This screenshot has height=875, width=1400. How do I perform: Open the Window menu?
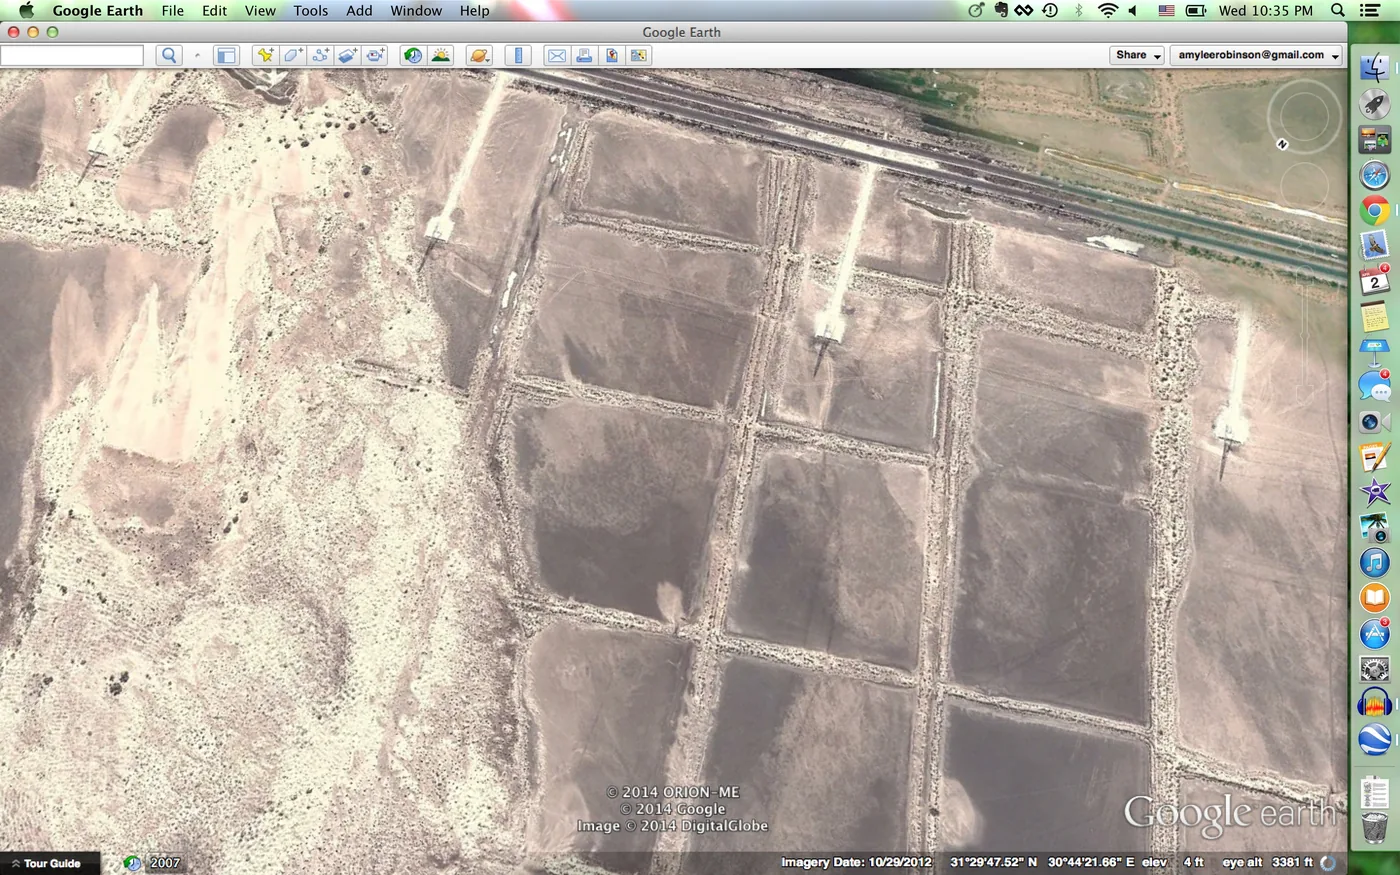[x=416, y=10]
